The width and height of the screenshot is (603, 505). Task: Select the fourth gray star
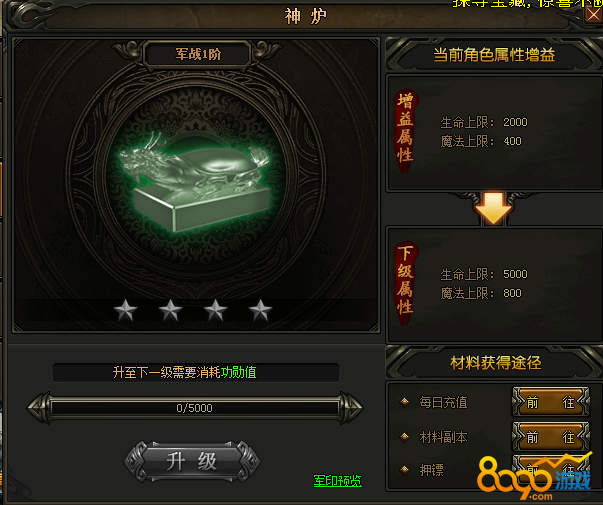(260, 310)
